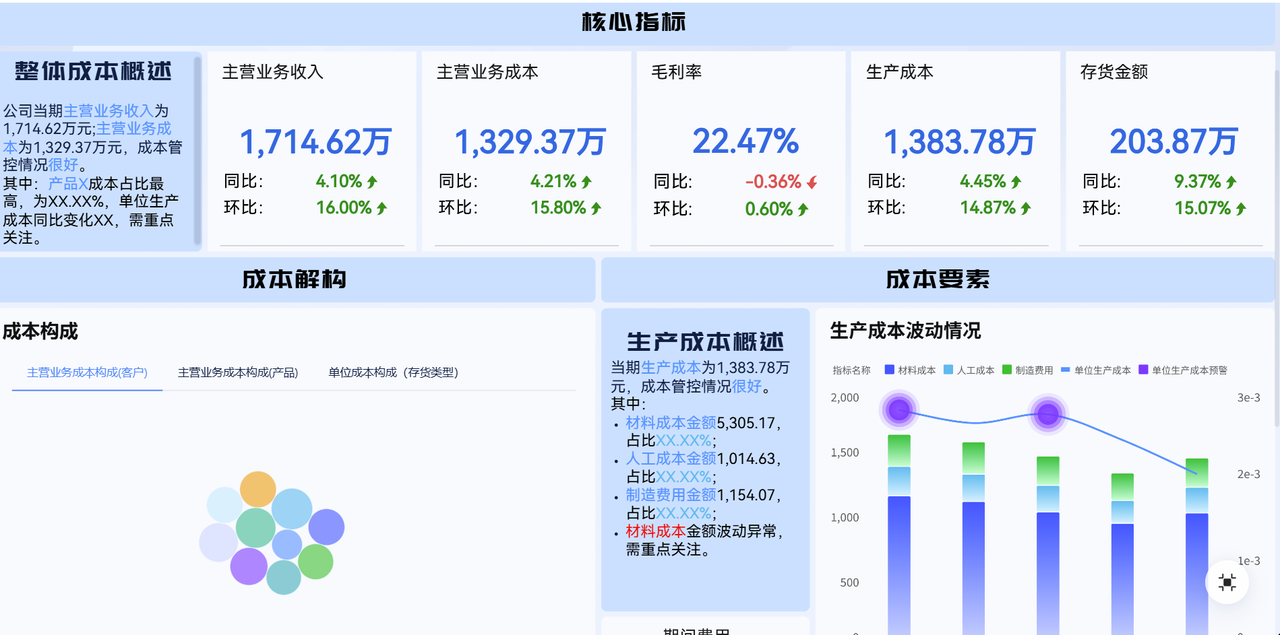Toggle the 材料成本 legend item

910,370
